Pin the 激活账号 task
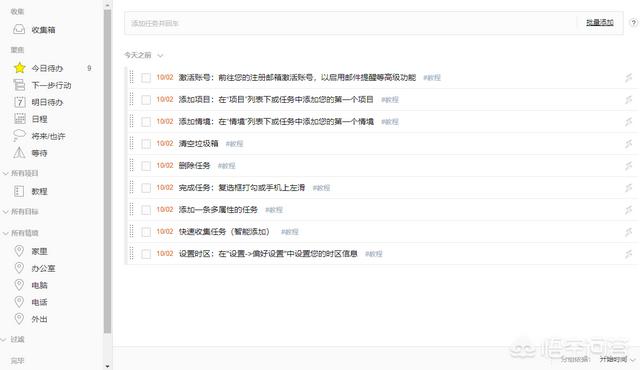The image size is (640, 370). click(x=629, y=78)
